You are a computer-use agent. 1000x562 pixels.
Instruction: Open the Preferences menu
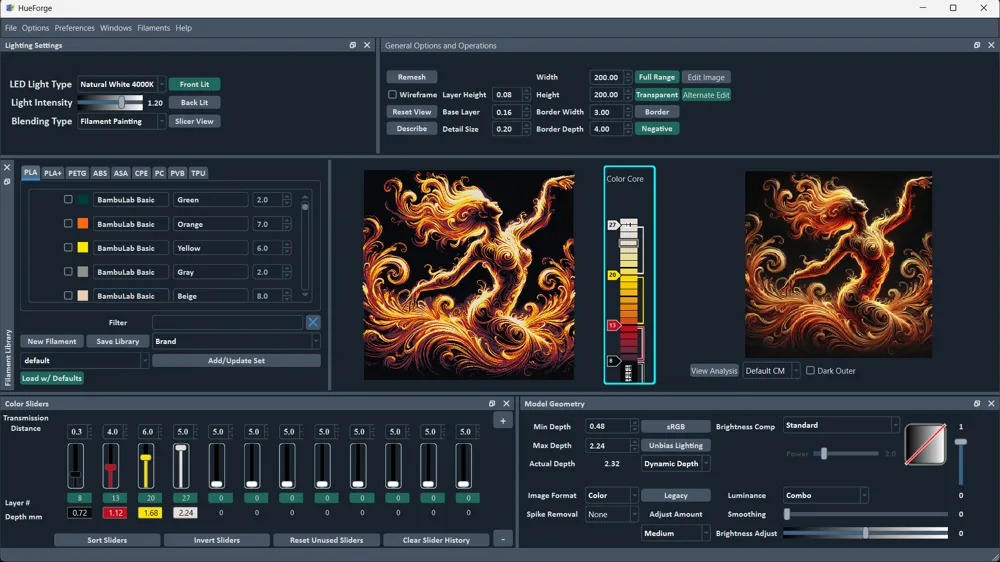(x=75, y=28)
